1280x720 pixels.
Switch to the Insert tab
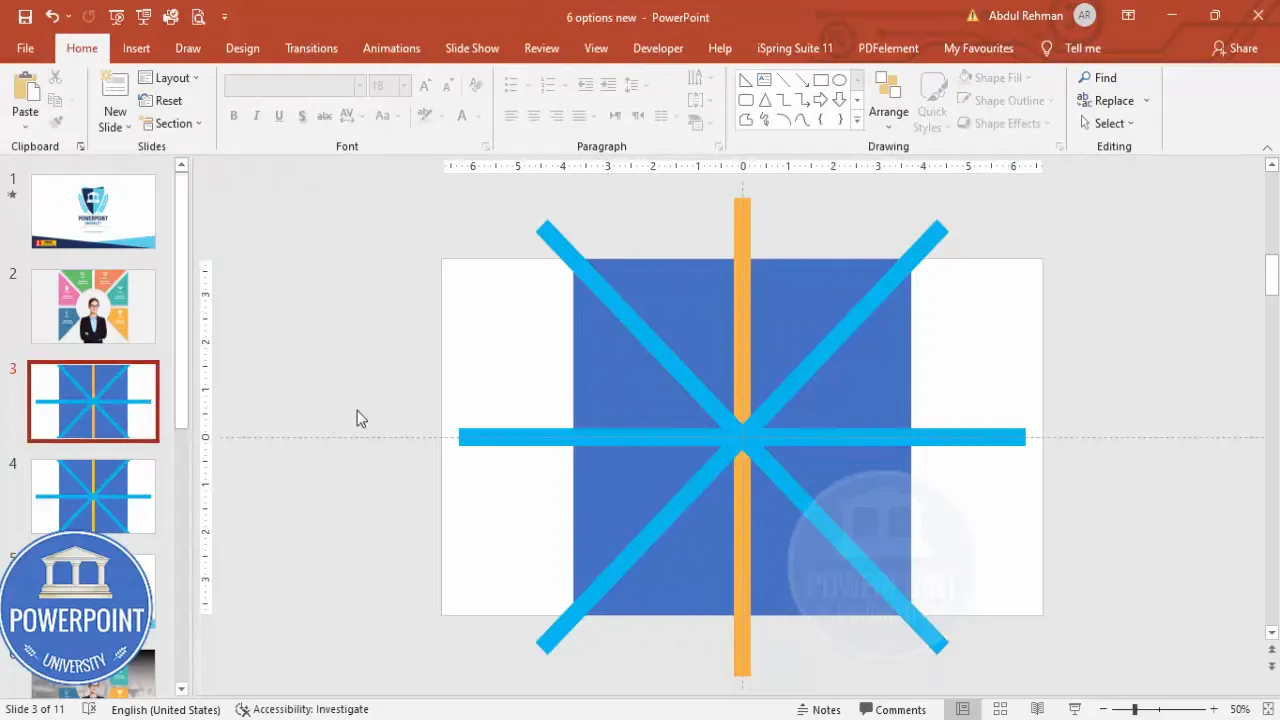136,48
